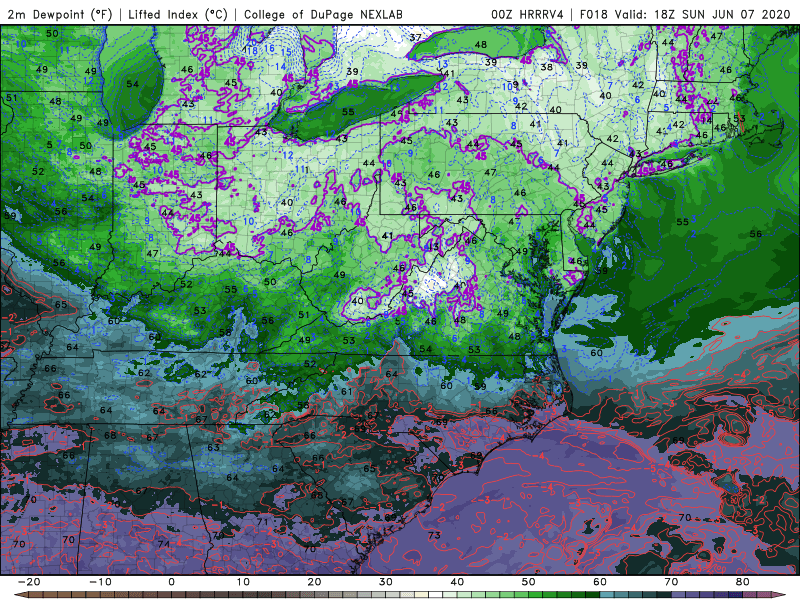This screenshot has width=800, height=600.
Task: Click the -20 label on the color scale
Action: pyautogui.click(x=29, y=582)
